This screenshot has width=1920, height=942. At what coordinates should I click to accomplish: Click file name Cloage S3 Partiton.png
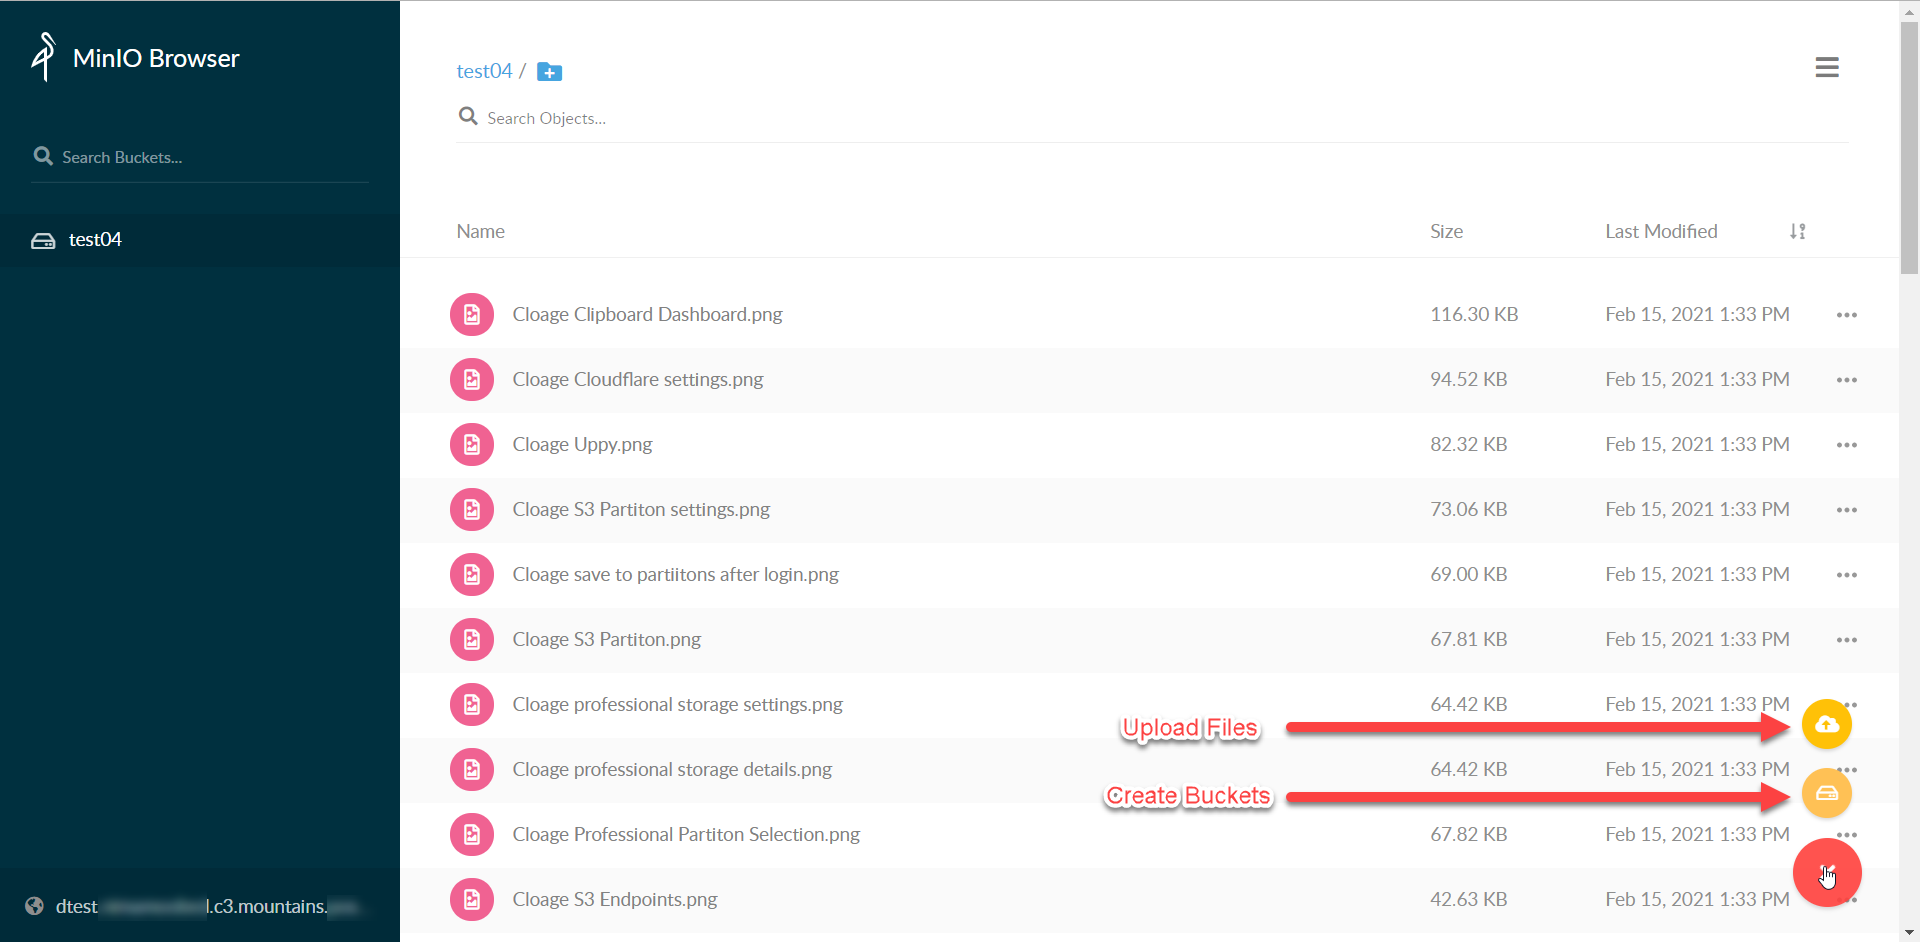(x=606, y=639)
